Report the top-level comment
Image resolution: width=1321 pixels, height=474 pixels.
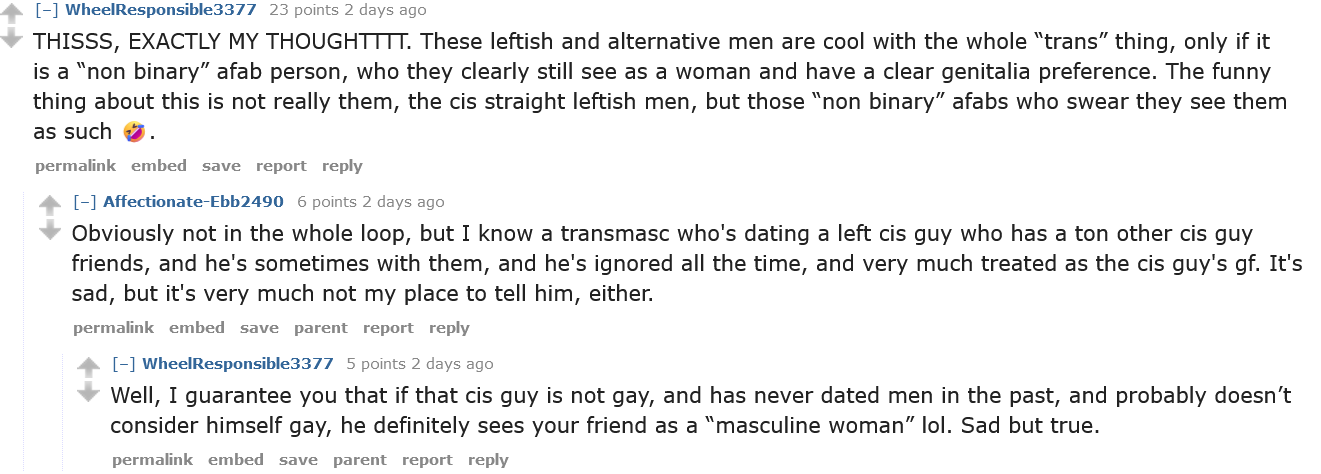281,166
